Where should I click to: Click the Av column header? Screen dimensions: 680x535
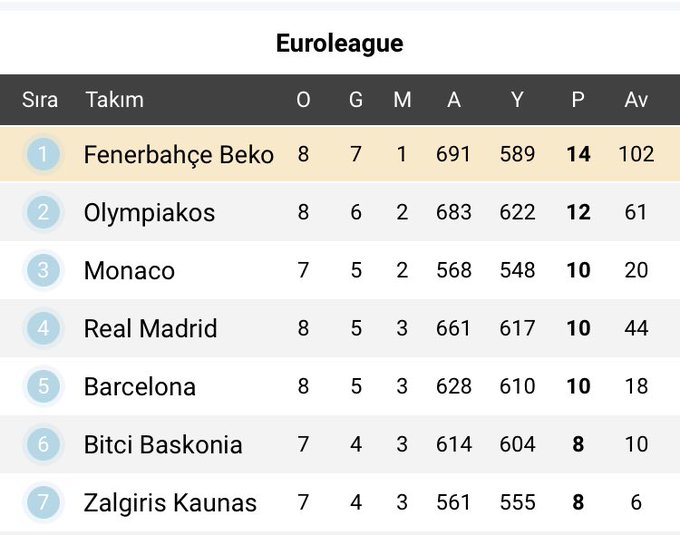tap(636, 100)
